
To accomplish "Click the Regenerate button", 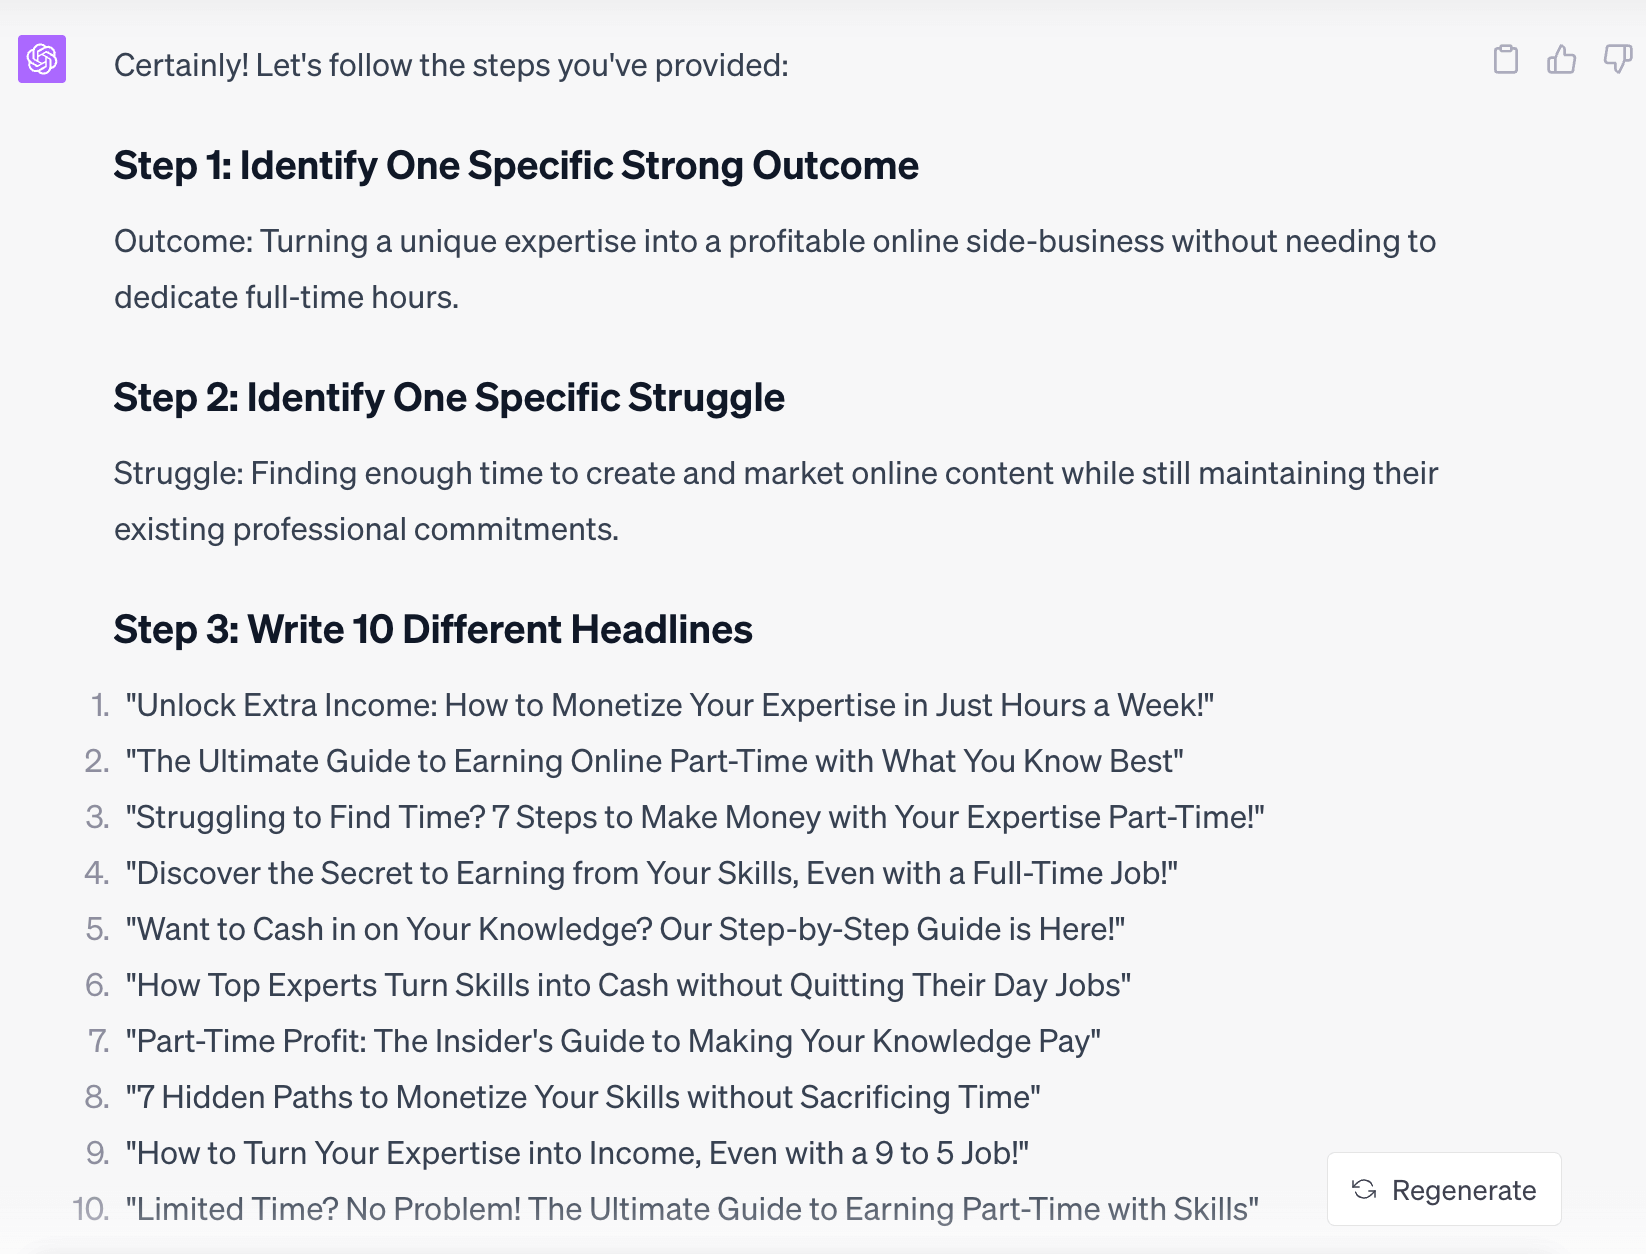I will (x=1443, y=1189).
